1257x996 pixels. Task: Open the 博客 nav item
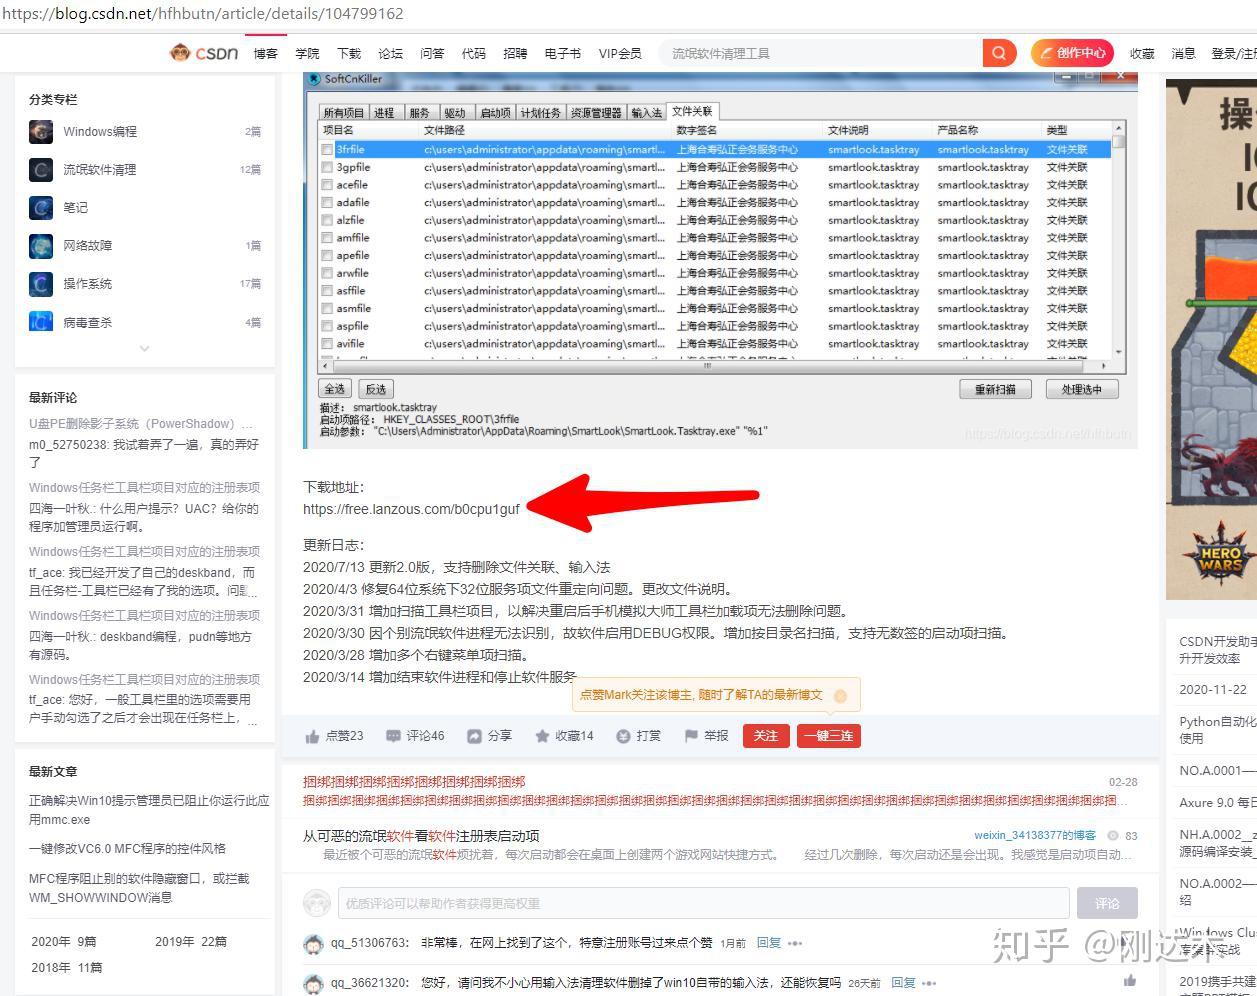coord(266,53)
